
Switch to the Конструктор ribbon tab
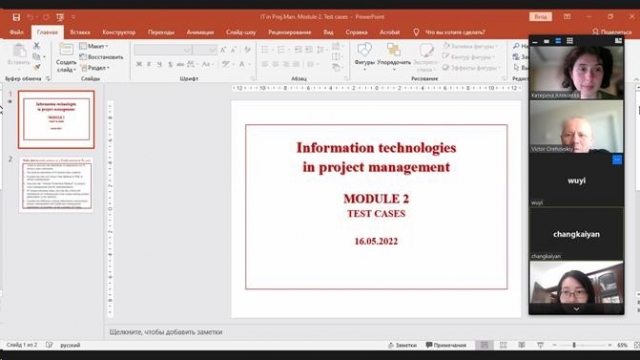[x=119, y=32]
